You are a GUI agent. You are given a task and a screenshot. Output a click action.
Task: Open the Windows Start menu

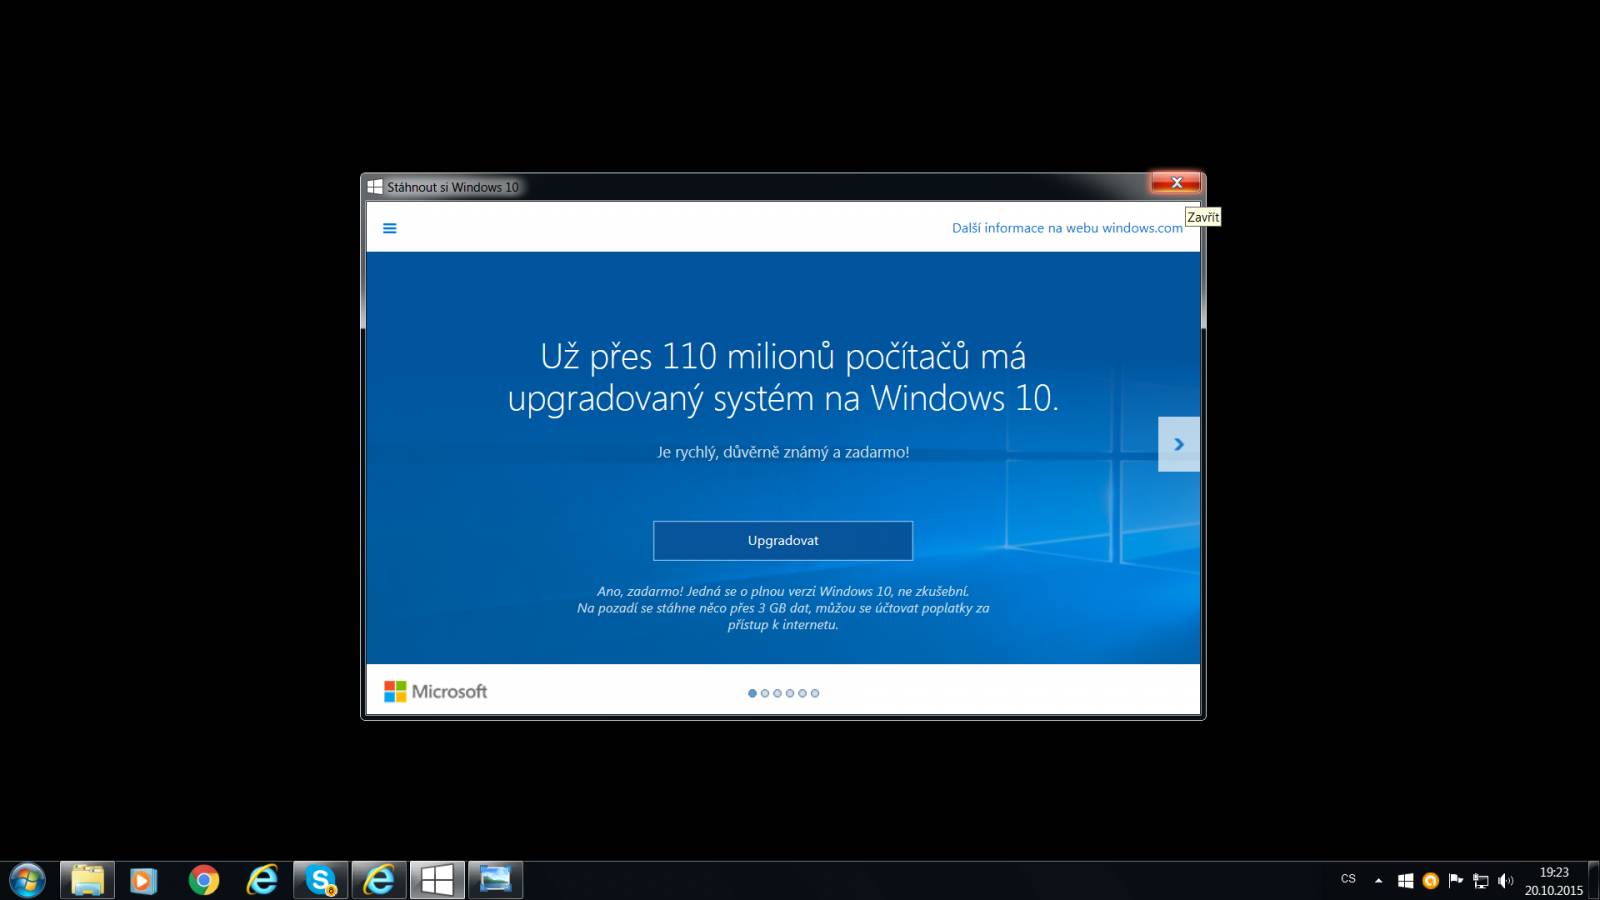tap(27, 881)
